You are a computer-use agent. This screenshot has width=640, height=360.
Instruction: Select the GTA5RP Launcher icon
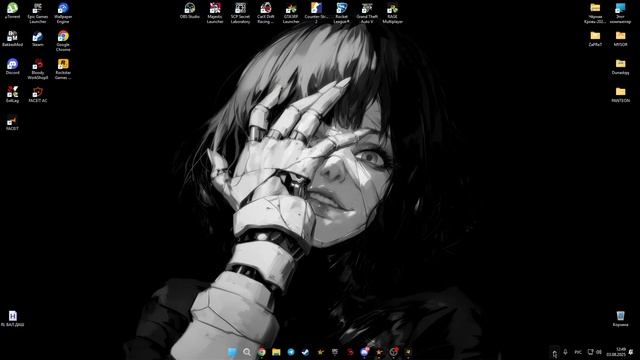291,13
